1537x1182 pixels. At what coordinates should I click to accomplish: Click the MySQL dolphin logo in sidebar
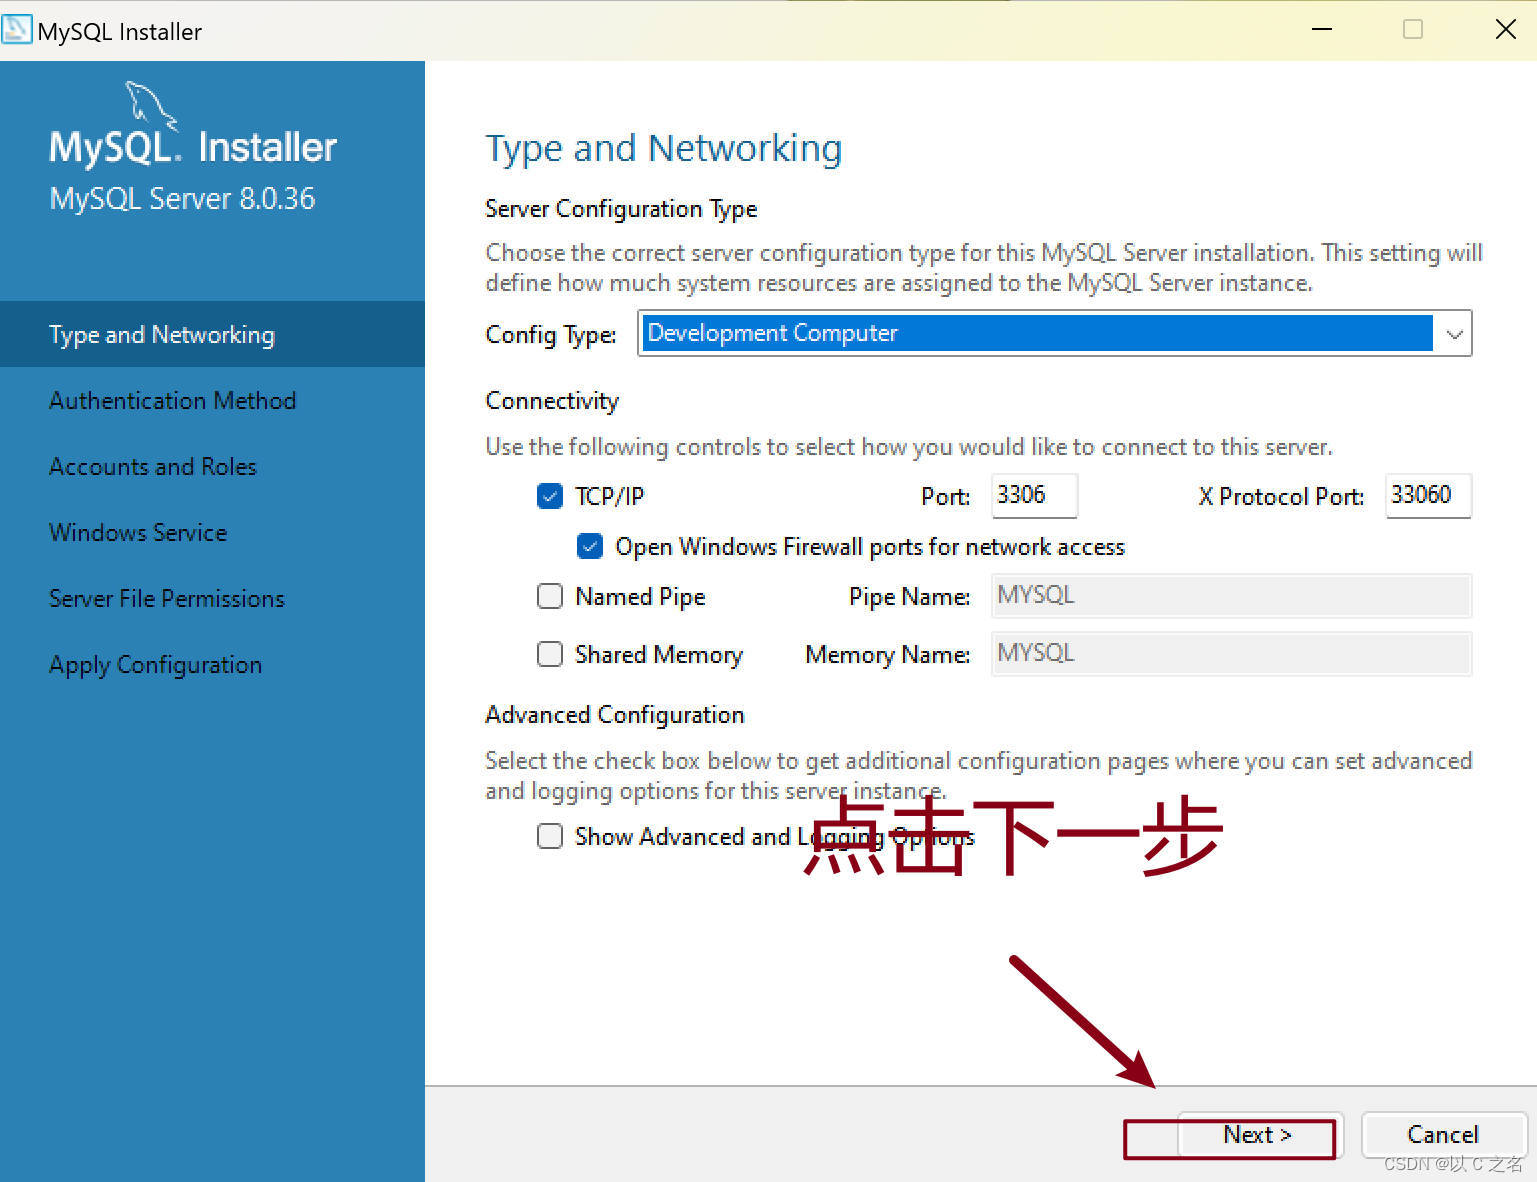[151, 106]
